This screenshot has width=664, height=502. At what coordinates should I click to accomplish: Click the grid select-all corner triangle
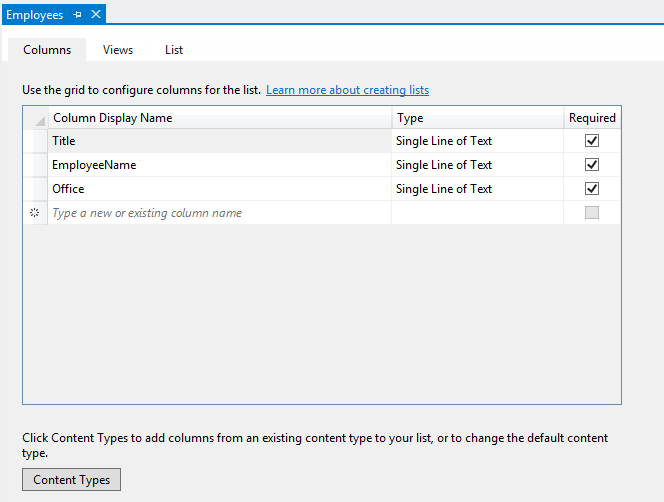[x=37, y=120]
